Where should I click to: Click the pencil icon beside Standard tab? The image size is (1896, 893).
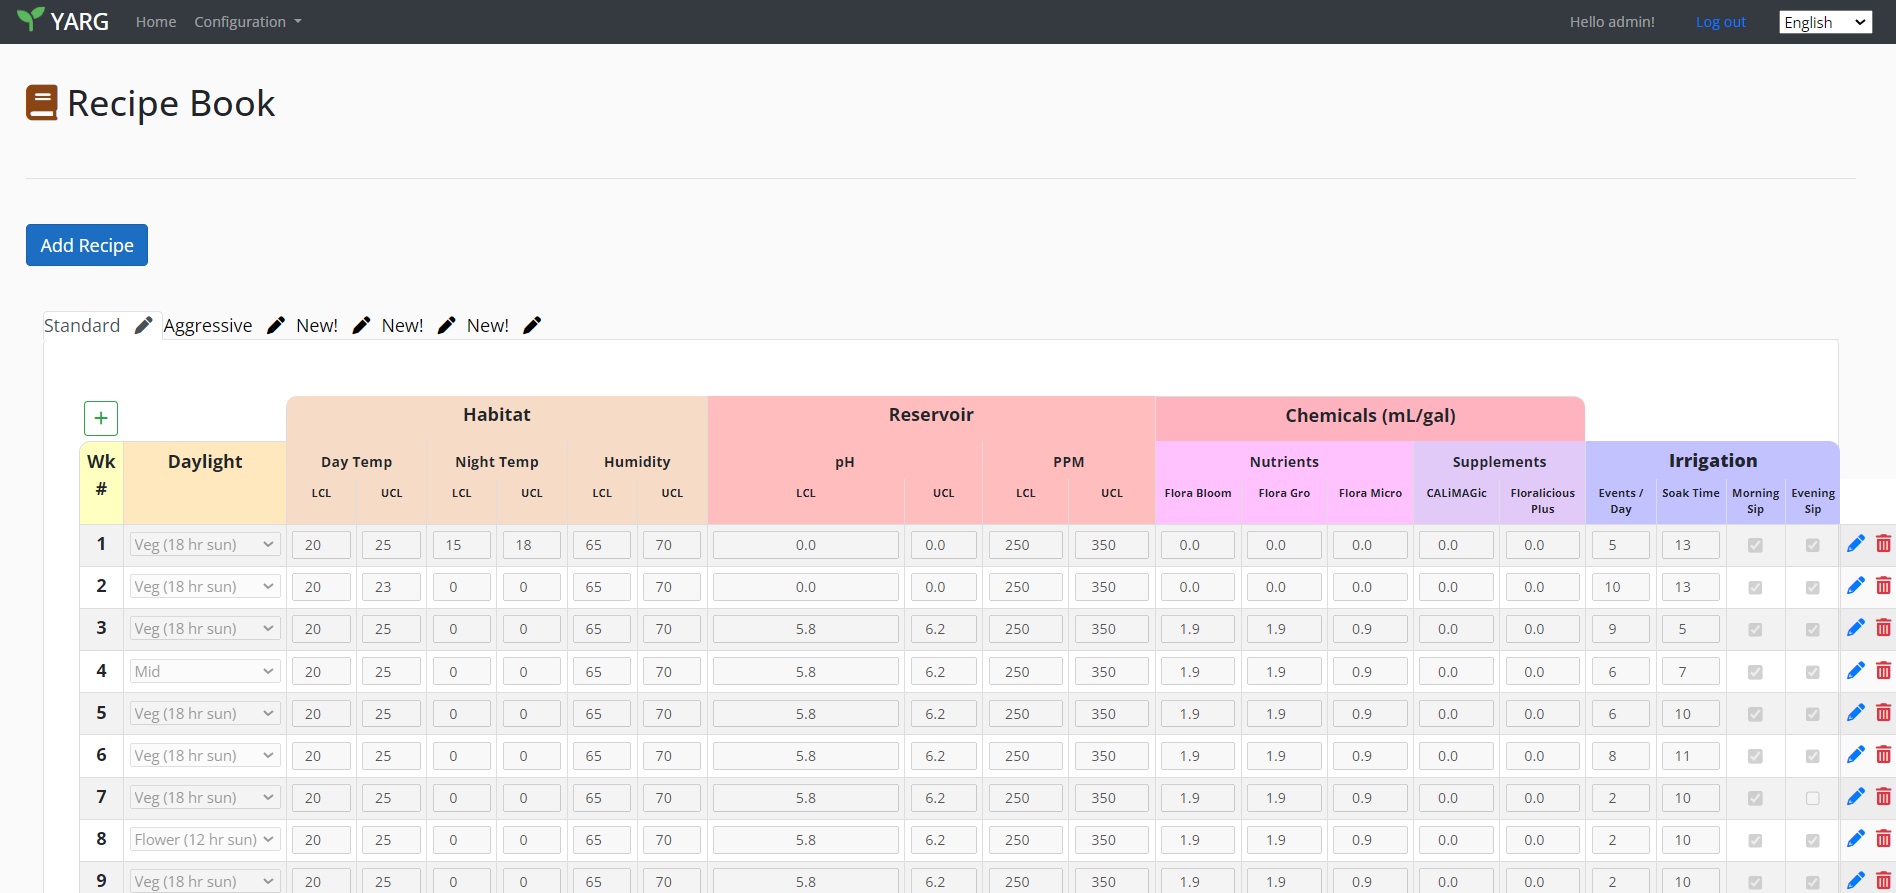pyautogui.click(x=144, y=325)
